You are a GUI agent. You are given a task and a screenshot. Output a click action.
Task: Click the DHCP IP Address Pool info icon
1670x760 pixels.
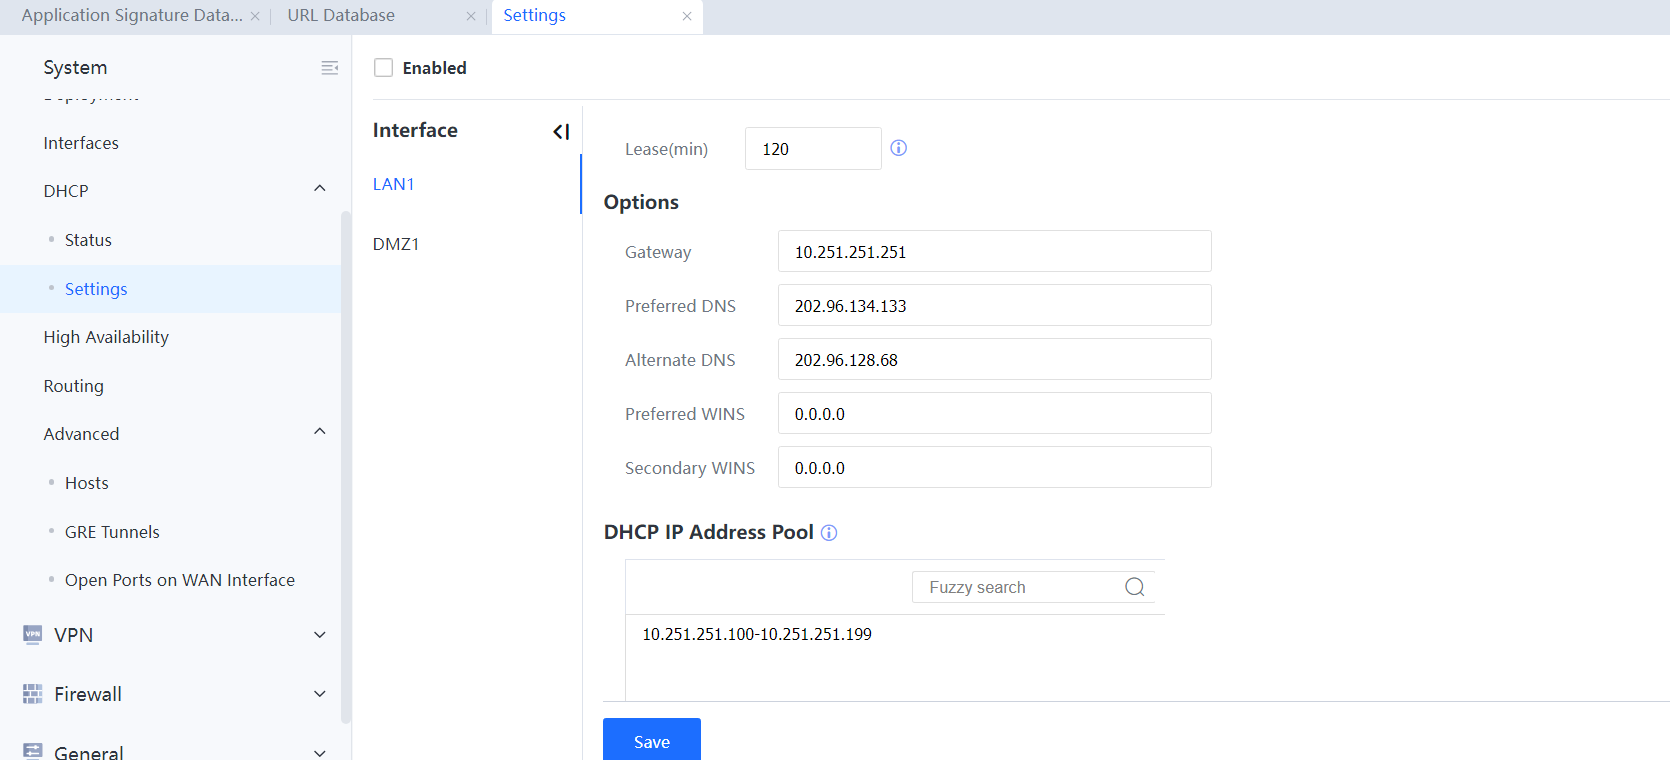(829, 533)
